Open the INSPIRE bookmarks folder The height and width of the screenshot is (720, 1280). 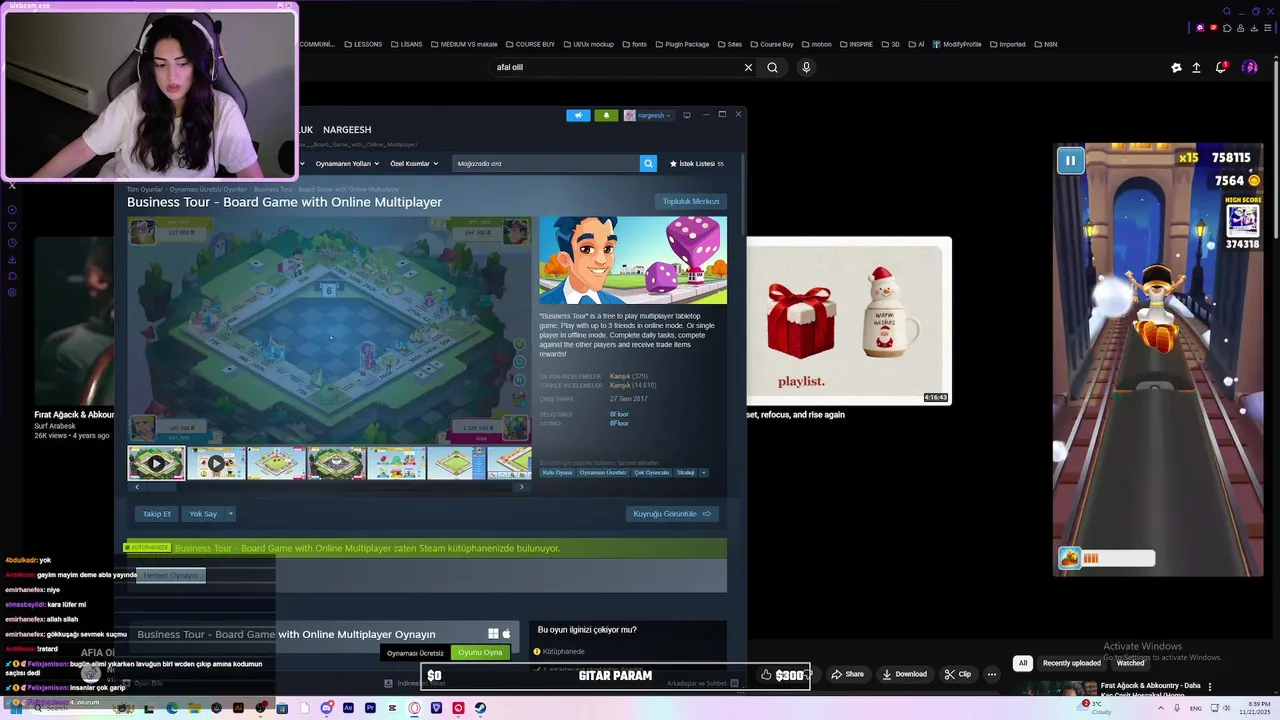click(x=856, y=44)
